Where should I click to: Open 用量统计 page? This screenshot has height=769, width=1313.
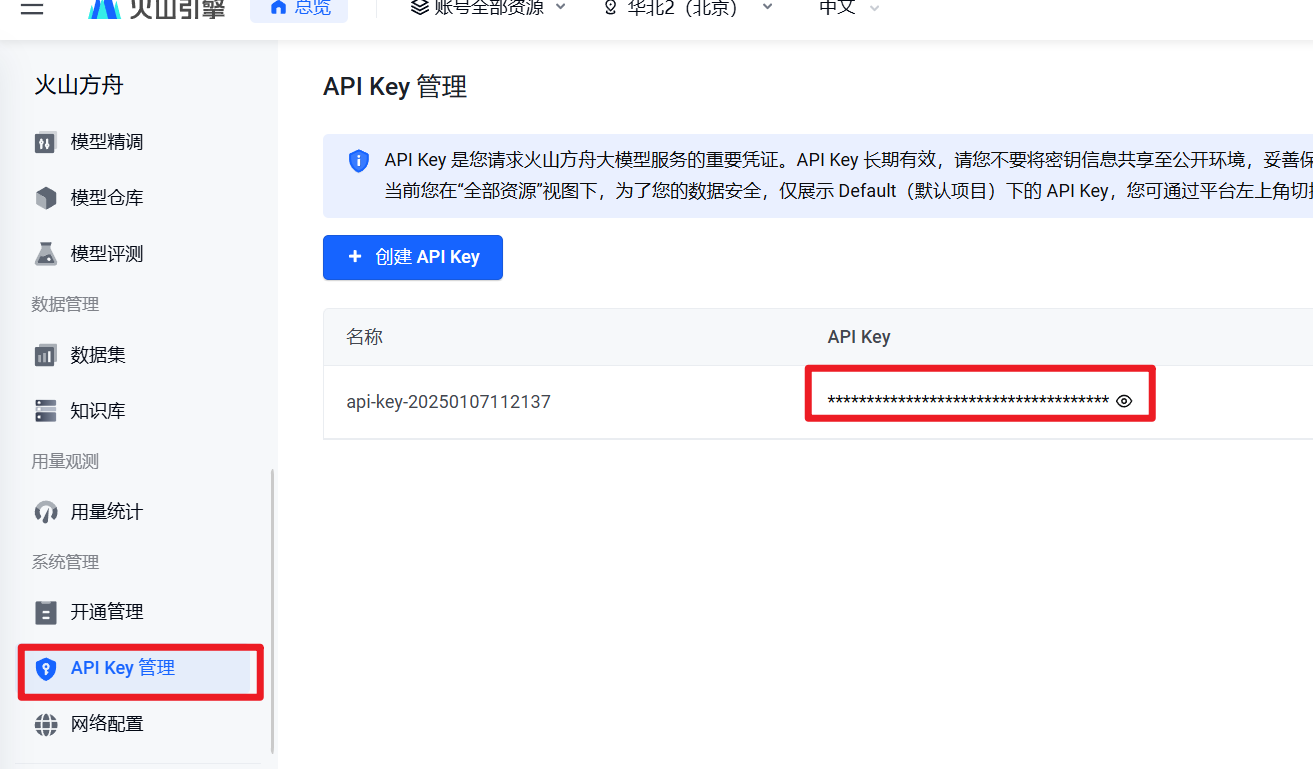(x=107, y=512)
